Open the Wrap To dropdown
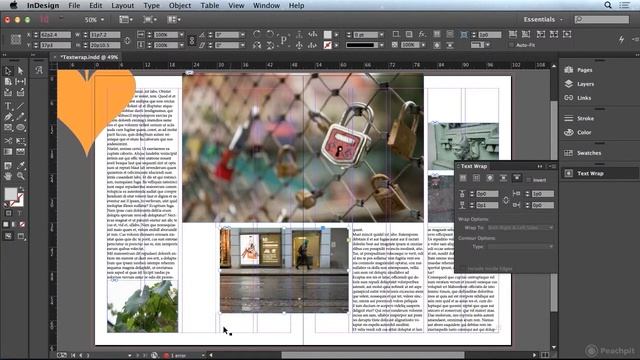 click(520, 228)
